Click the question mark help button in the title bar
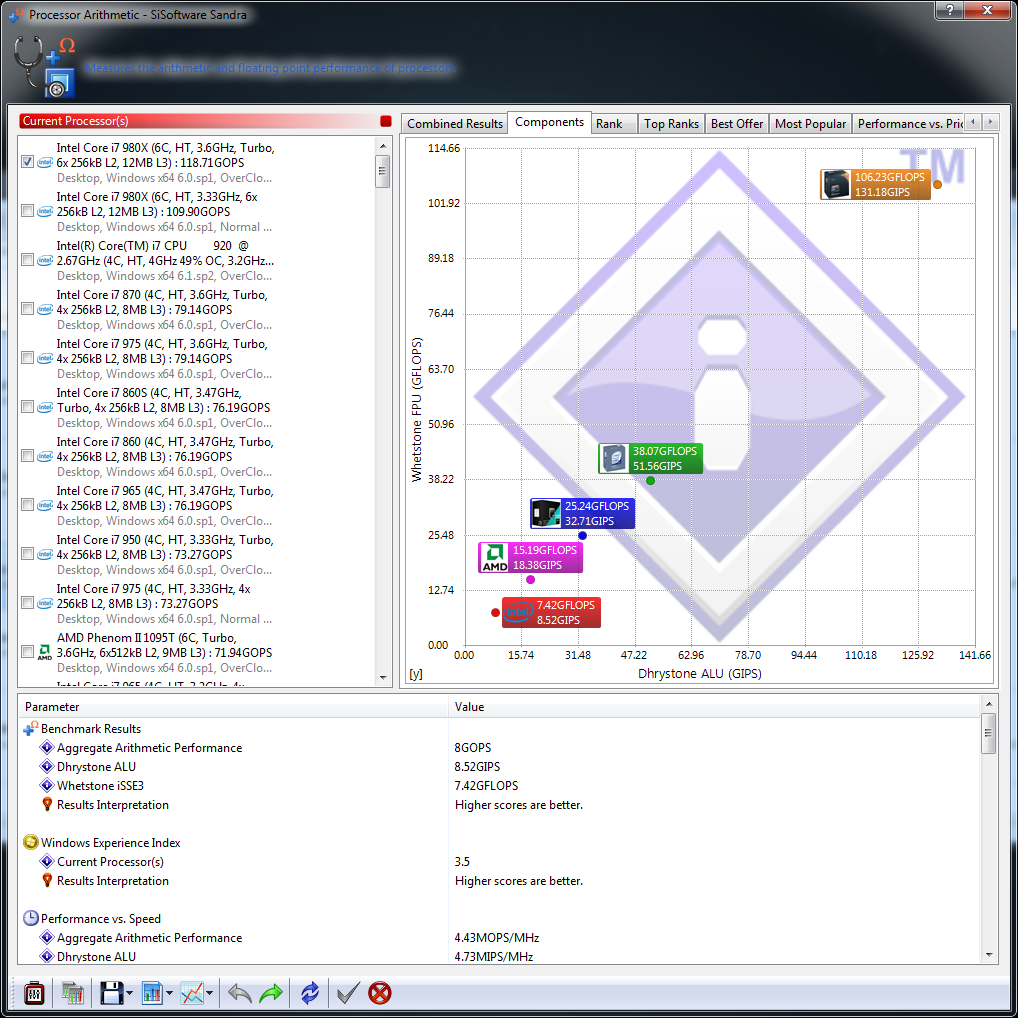The image size is (1018, 1018). [x=950, y=10]
